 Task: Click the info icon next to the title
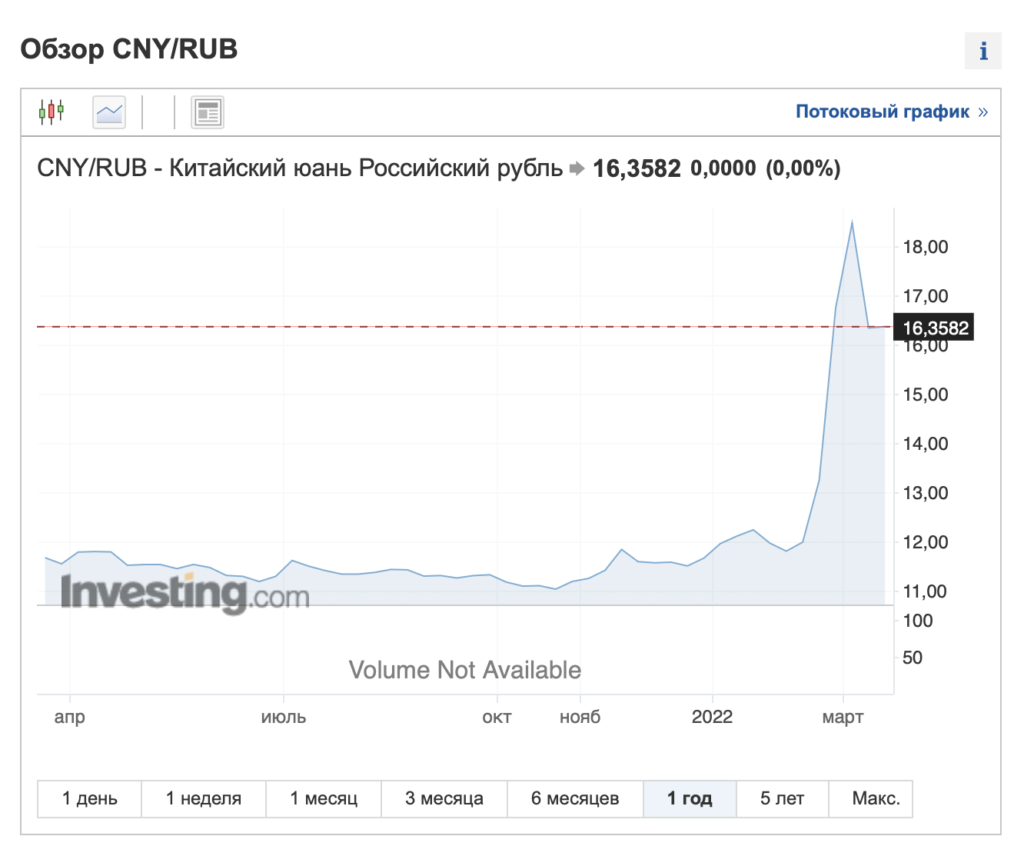point(983,50)
